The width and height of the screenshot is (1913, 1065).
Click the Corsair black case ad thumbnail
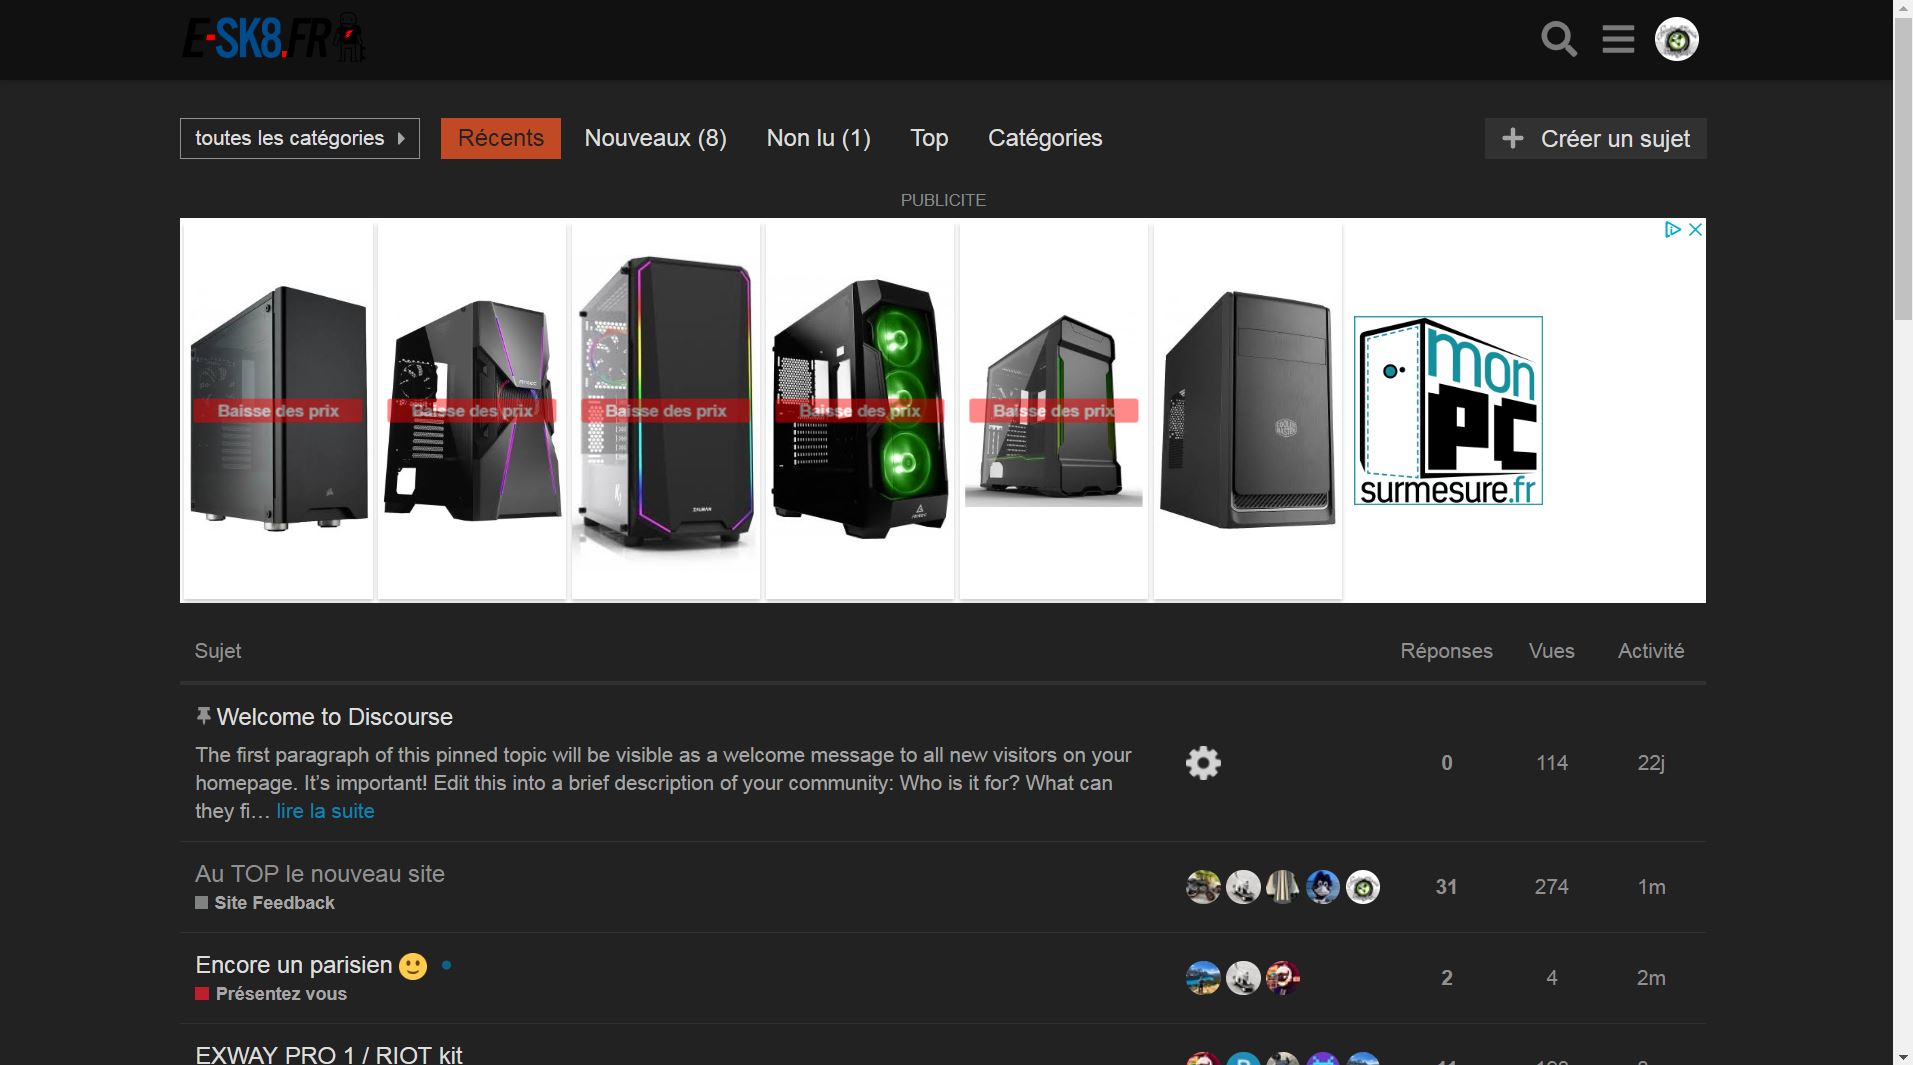click(278, 411)
